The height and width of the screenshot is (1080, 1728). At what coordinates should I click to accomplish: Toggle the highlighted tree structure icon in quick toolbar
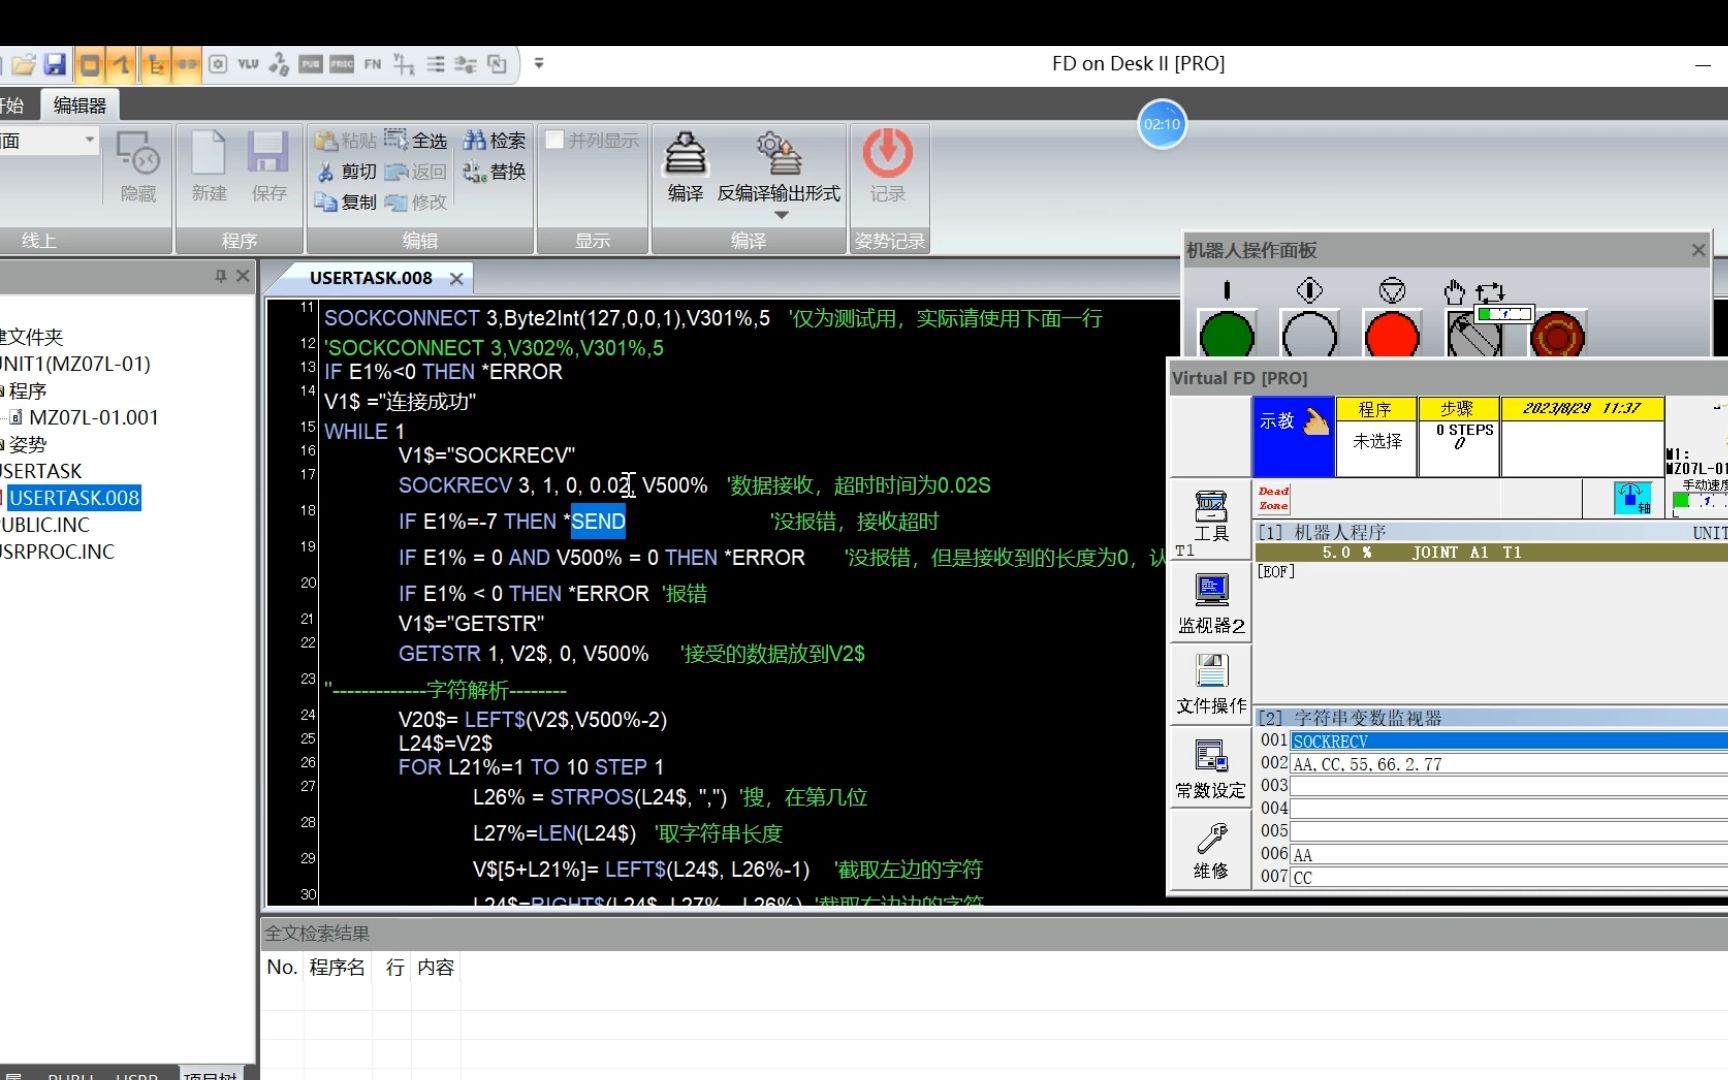[155, 64]
